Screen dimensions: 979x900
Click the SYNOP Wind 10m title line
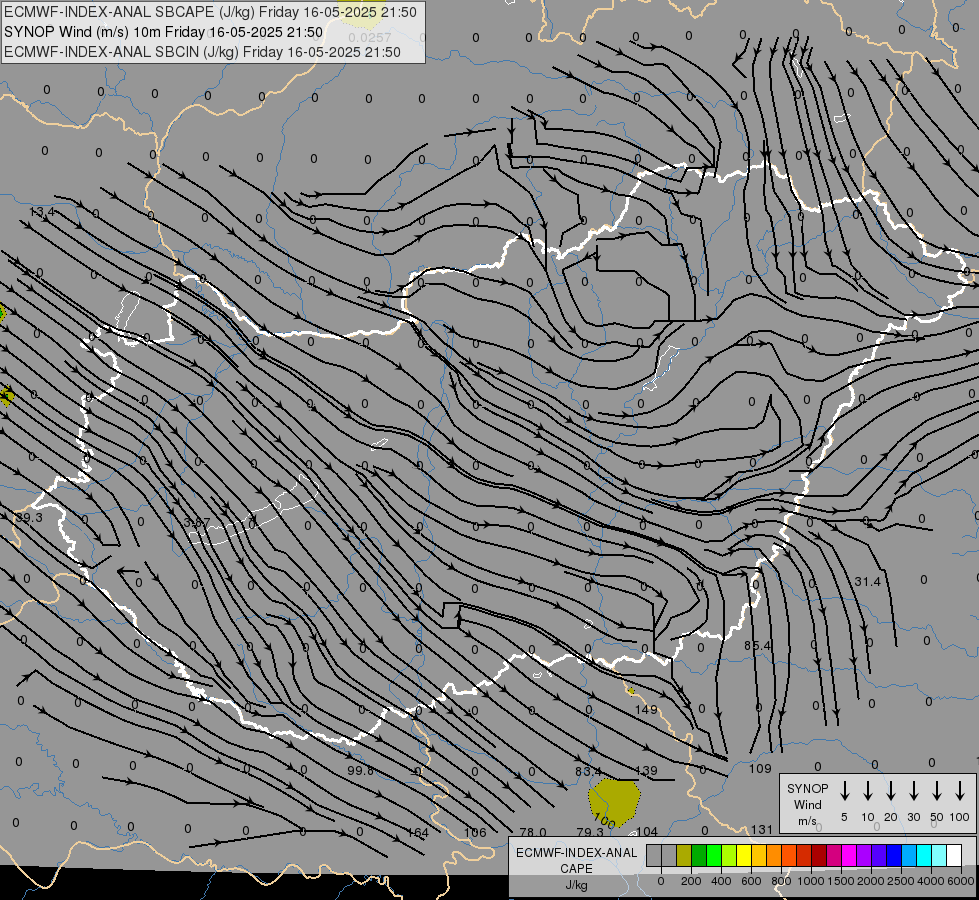pos(163,32)
